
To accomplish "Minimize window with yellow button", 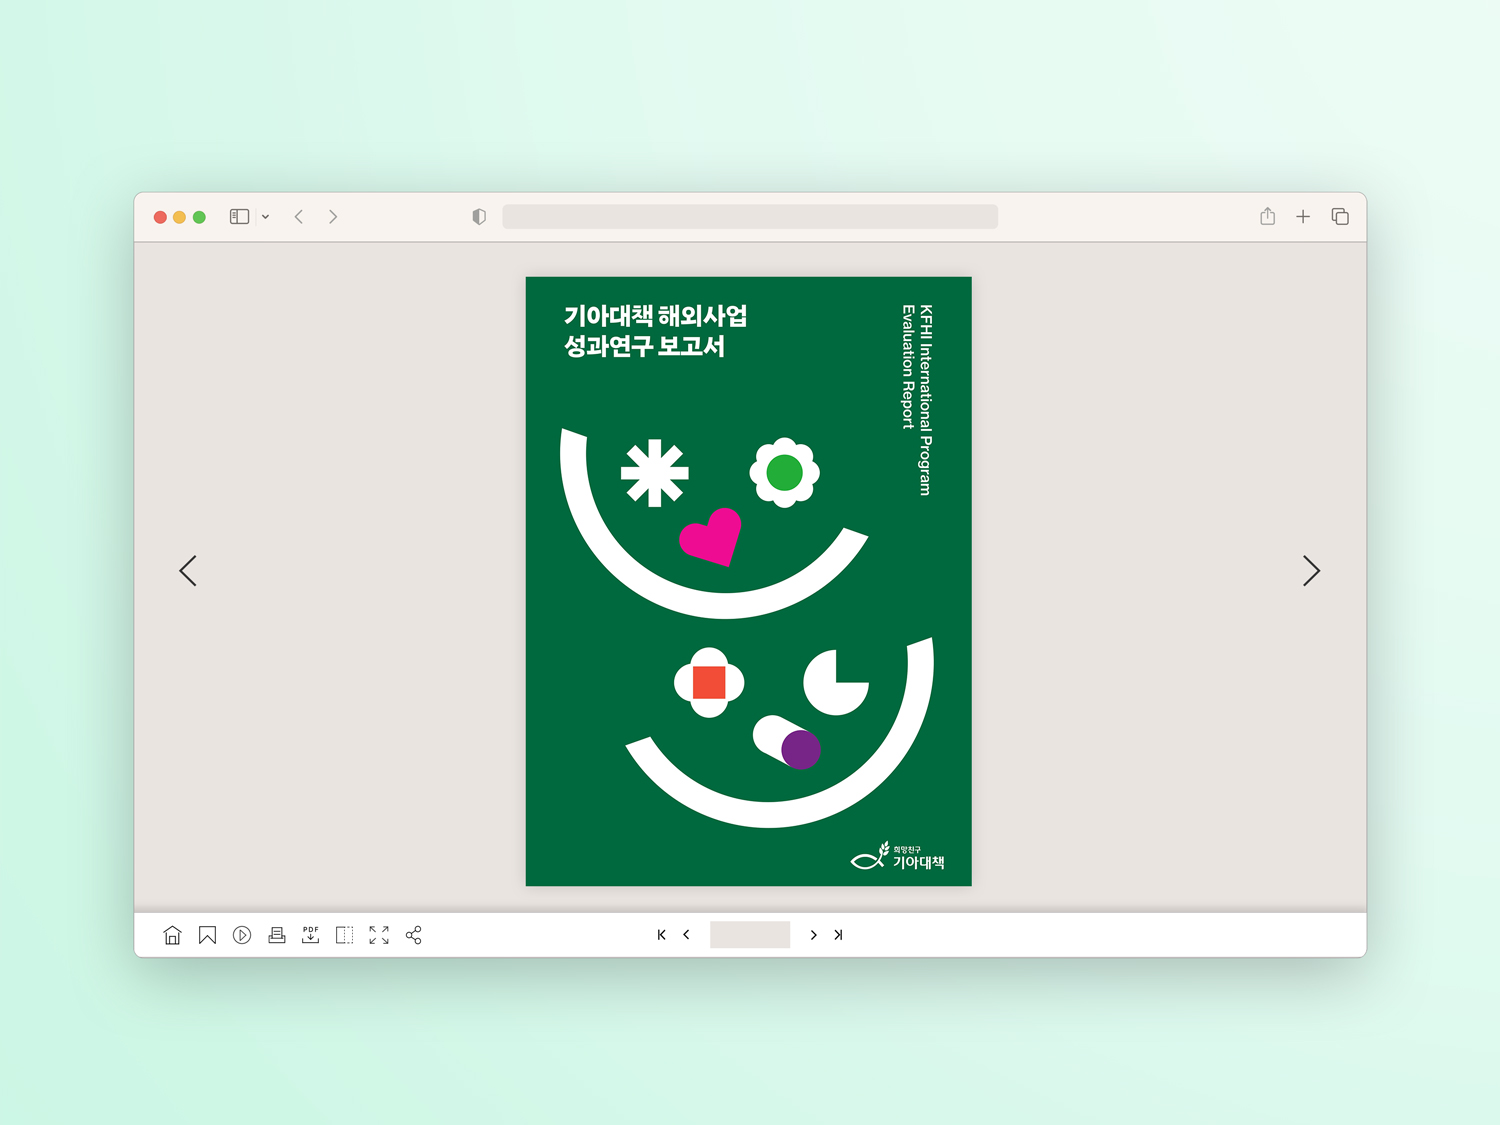I will point(180,217).
